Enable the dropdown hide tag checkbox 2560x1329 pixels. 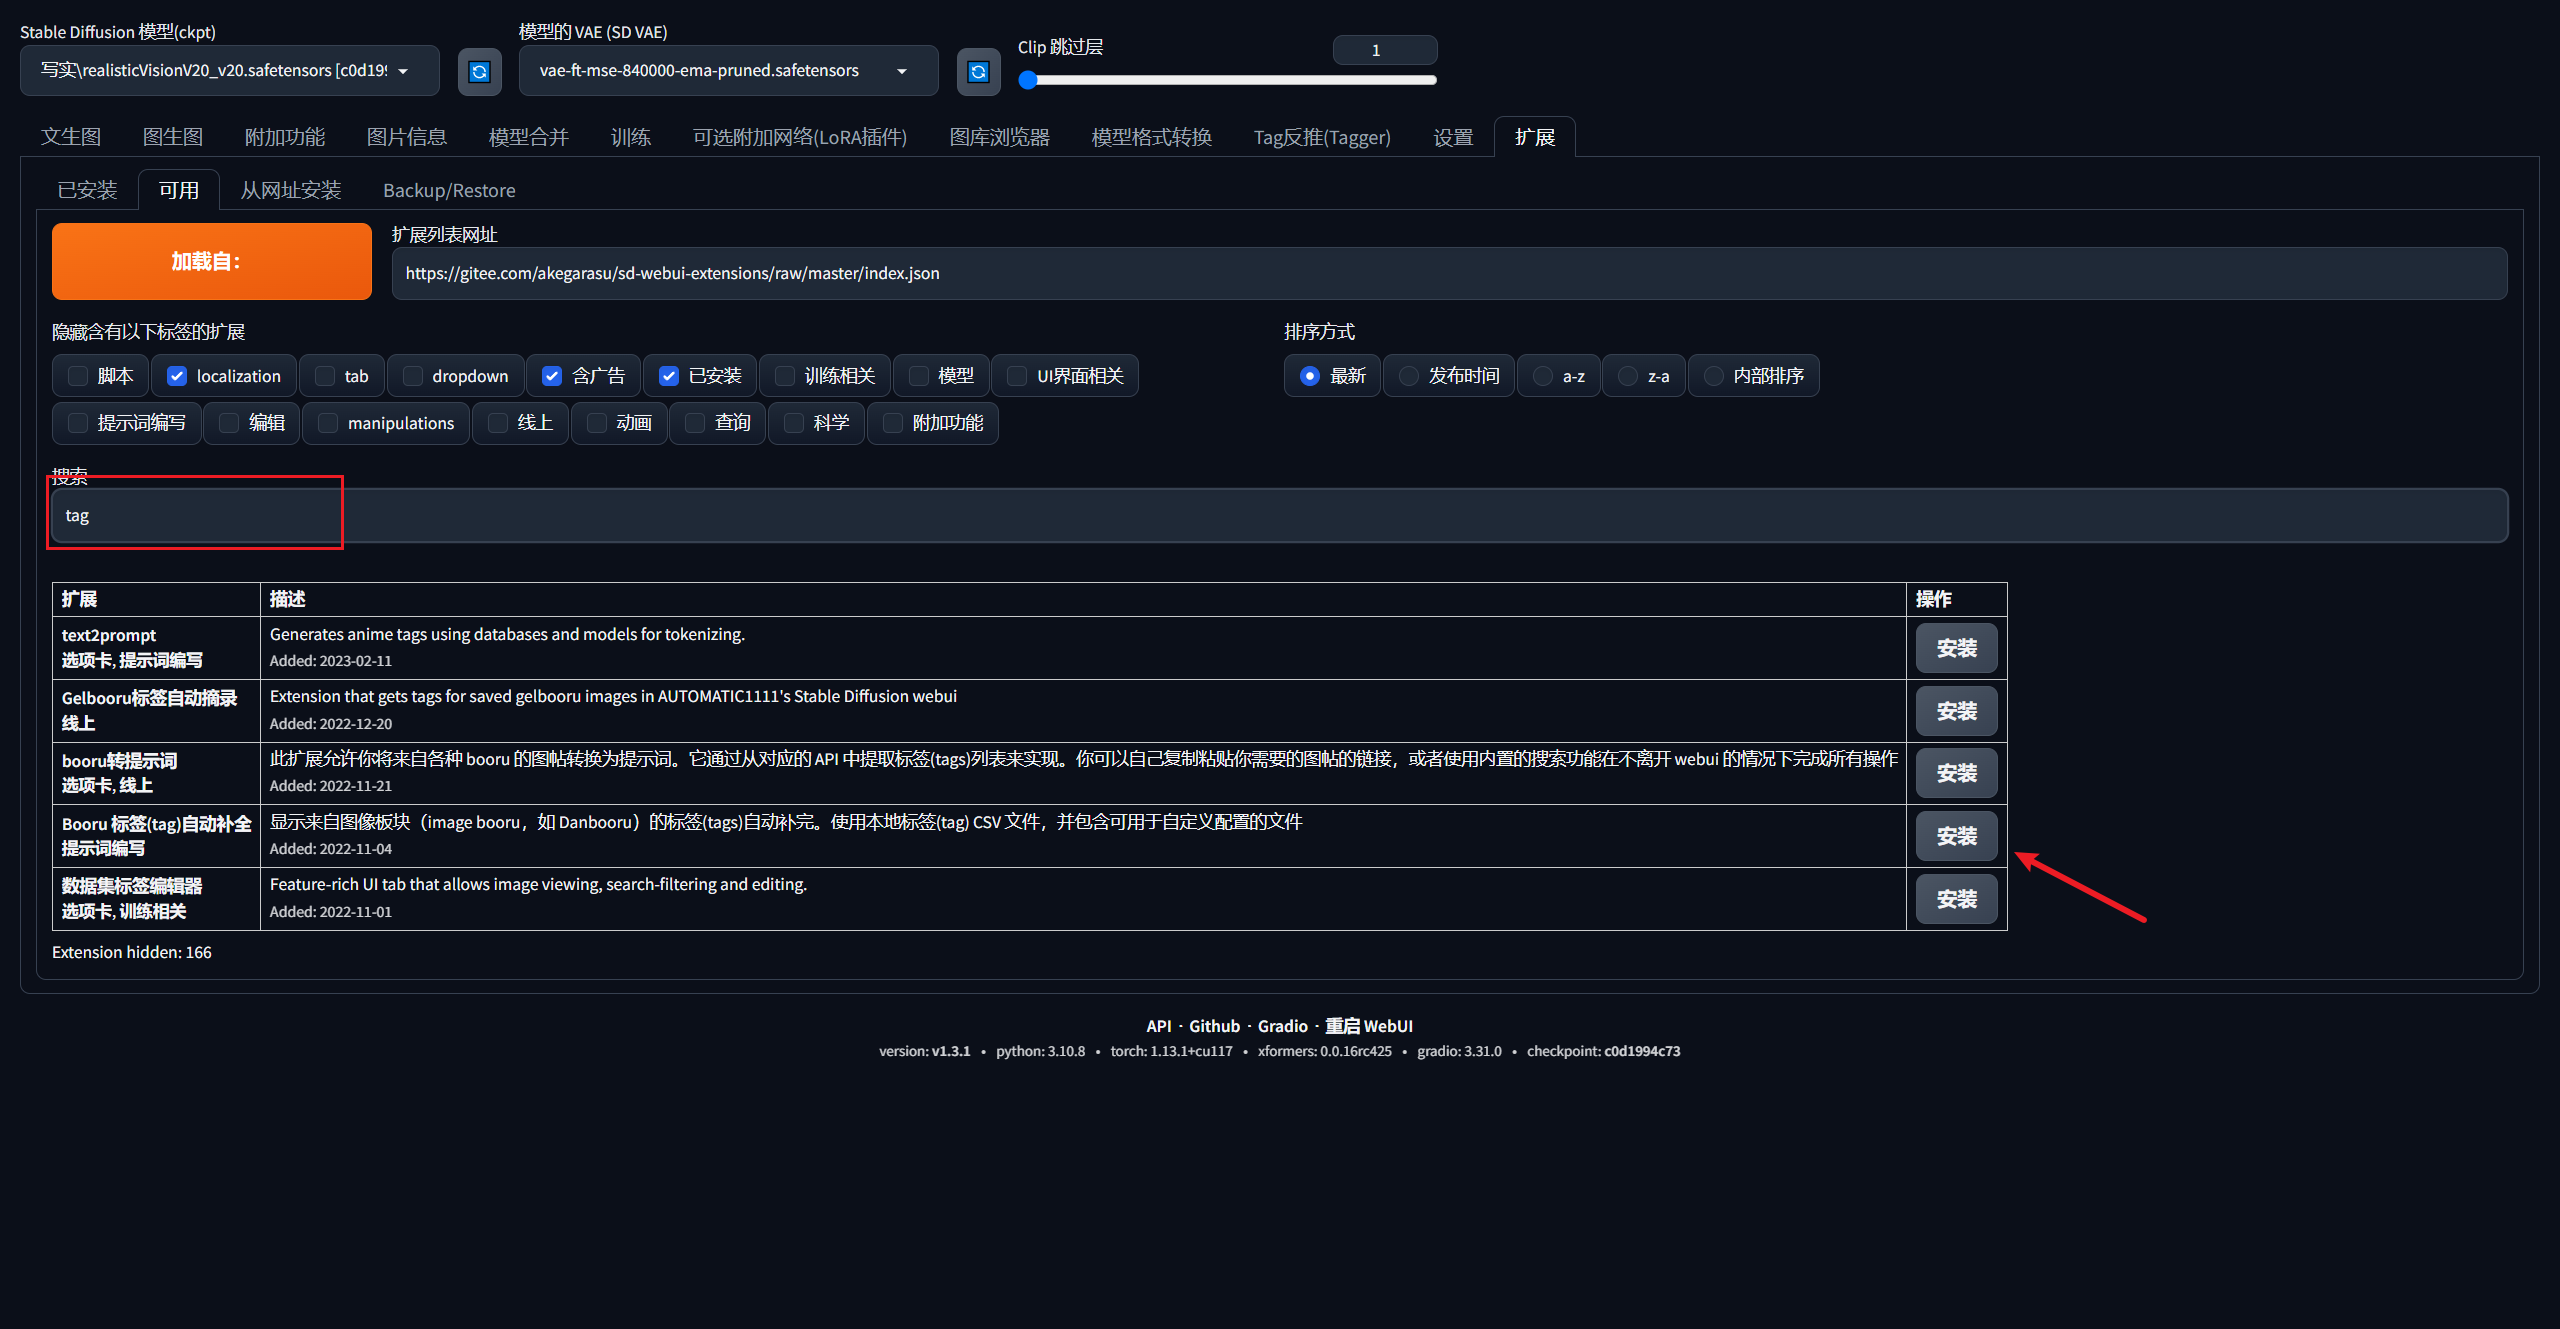412,376
